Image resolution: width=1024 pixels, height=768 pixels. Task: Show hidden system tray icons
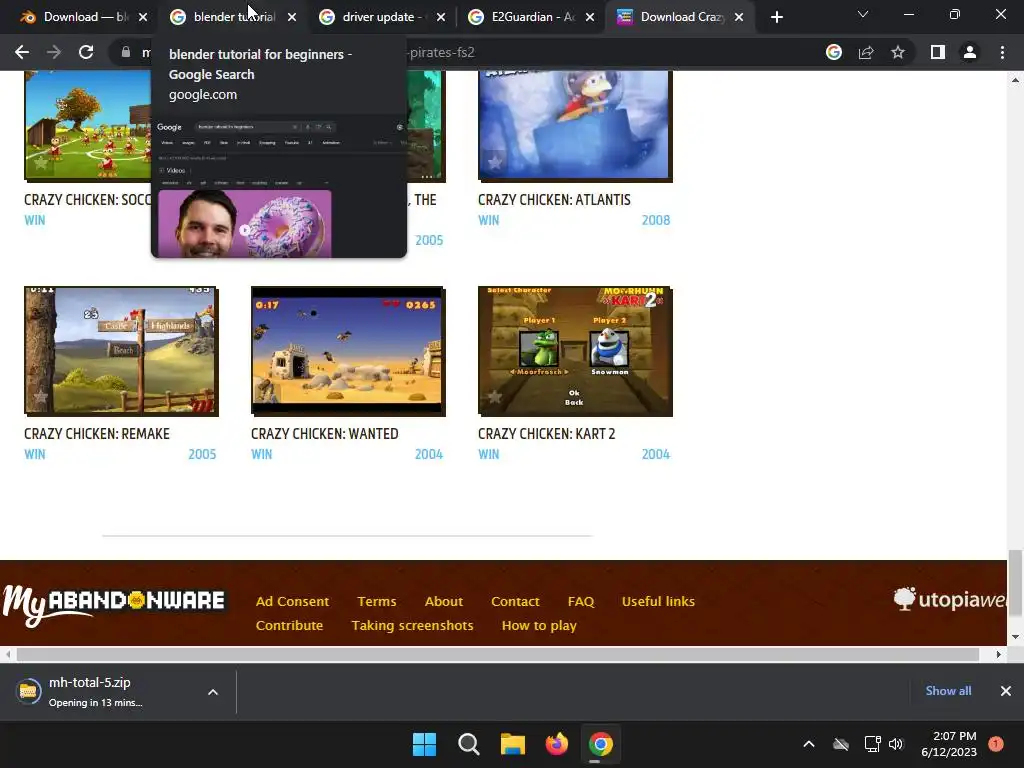coord(808,744)
